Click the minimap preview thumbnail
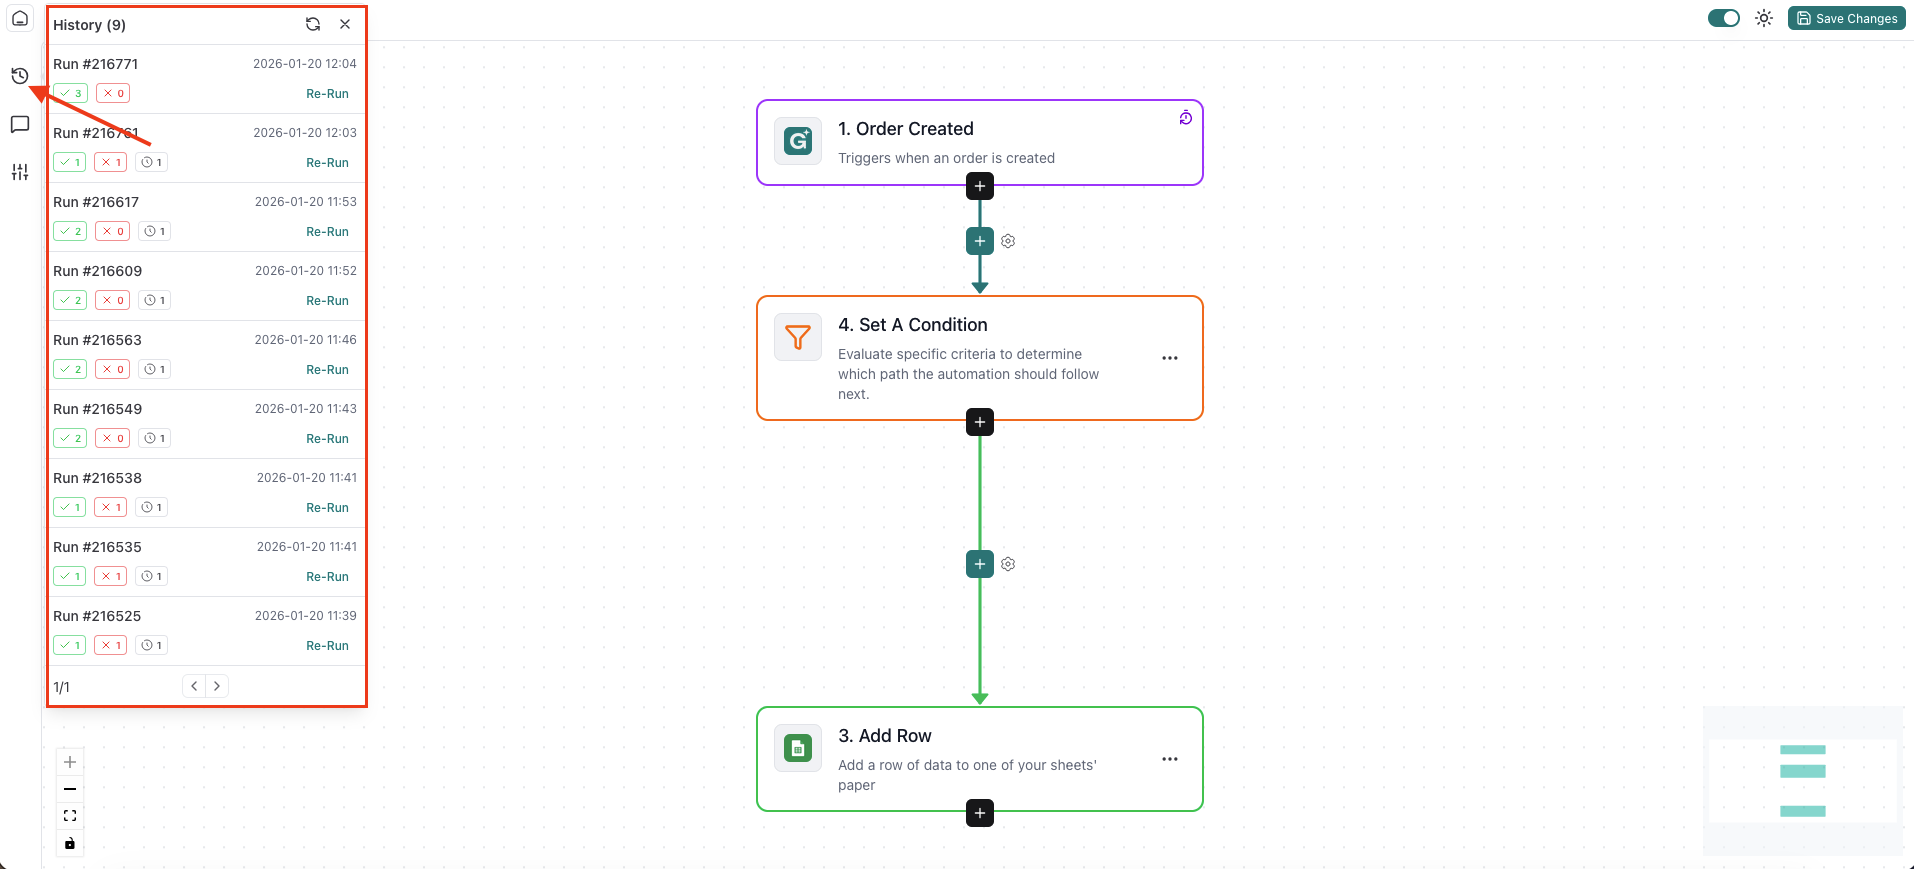1914x869 pixels. click(1802, 780)
